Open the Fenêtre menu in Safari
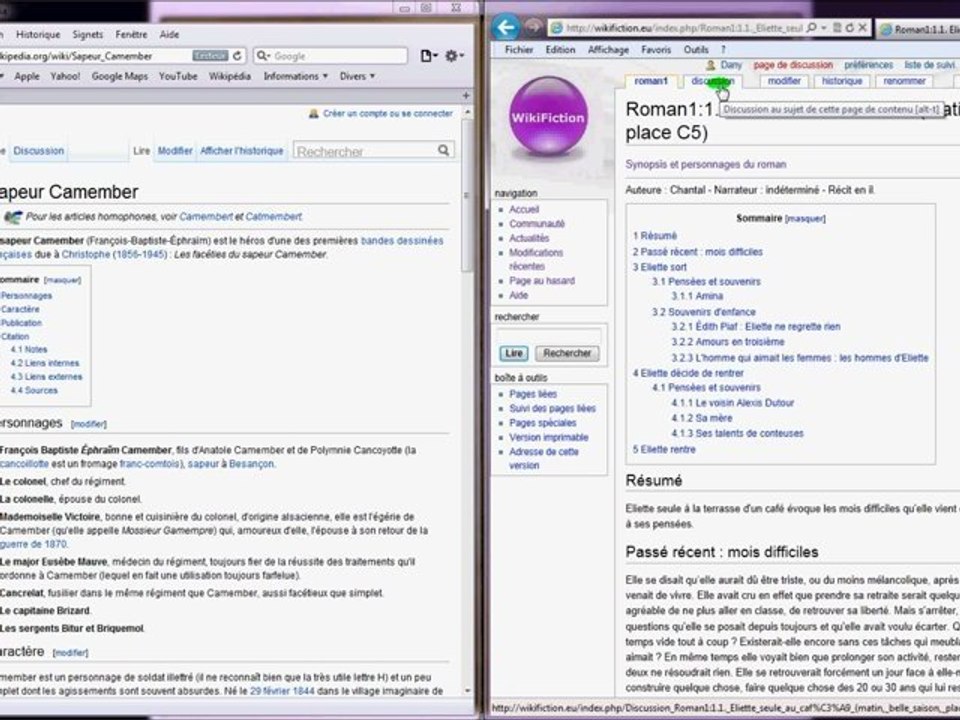Viewport: 960px width, 720px height. point(131,34)
